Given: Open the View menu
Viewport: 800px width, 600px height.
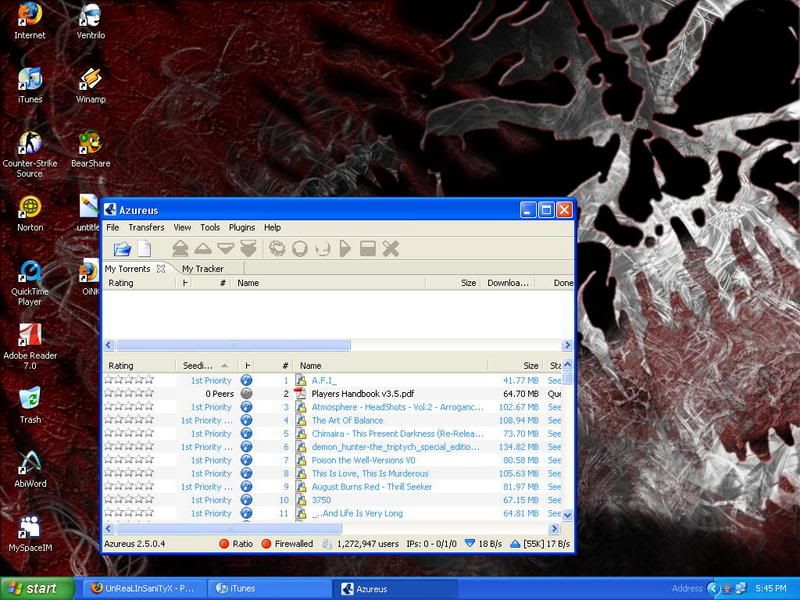Looking at the screenshot, I should 182,228.
